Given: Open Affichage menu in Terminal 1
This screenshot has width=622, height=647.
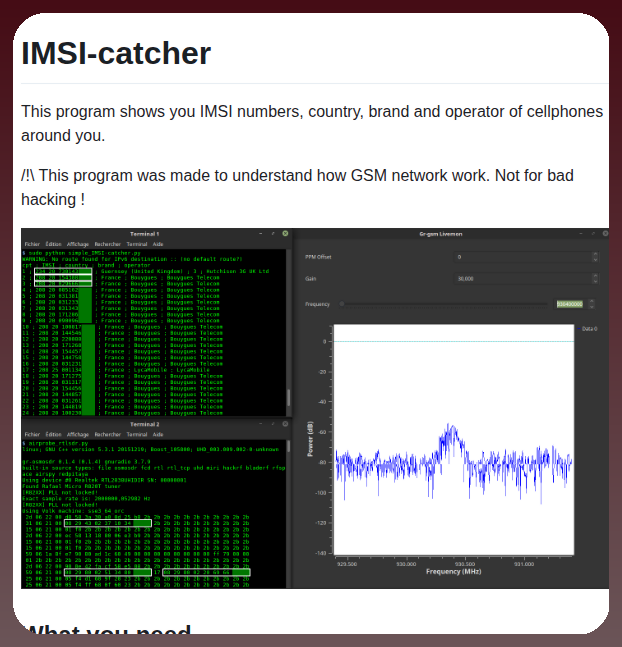Looking at the screenshot, I should (x=78, y=244).
